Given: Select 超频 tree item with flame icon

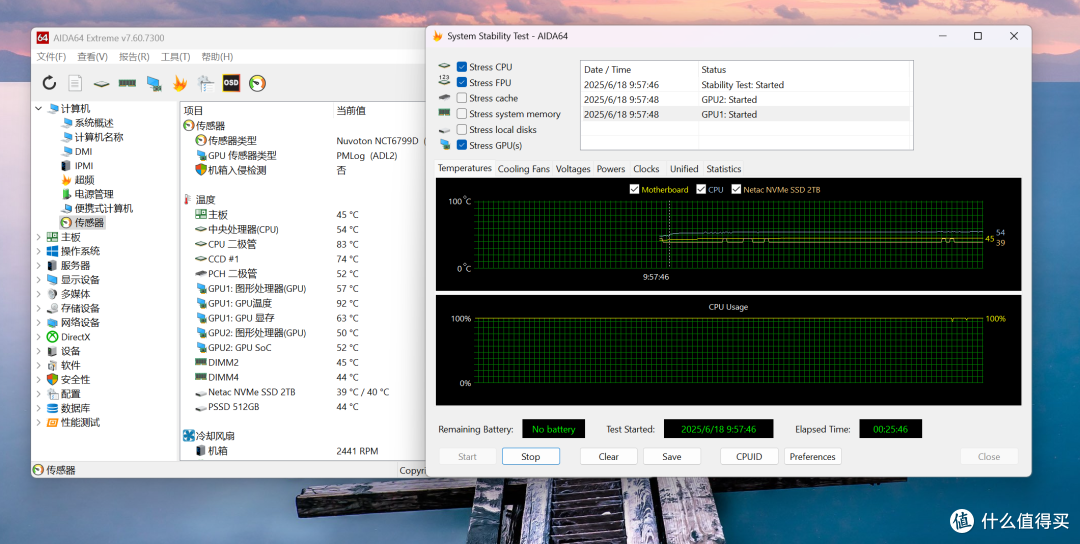Looking at the screenshot, I should coord(77,180).
